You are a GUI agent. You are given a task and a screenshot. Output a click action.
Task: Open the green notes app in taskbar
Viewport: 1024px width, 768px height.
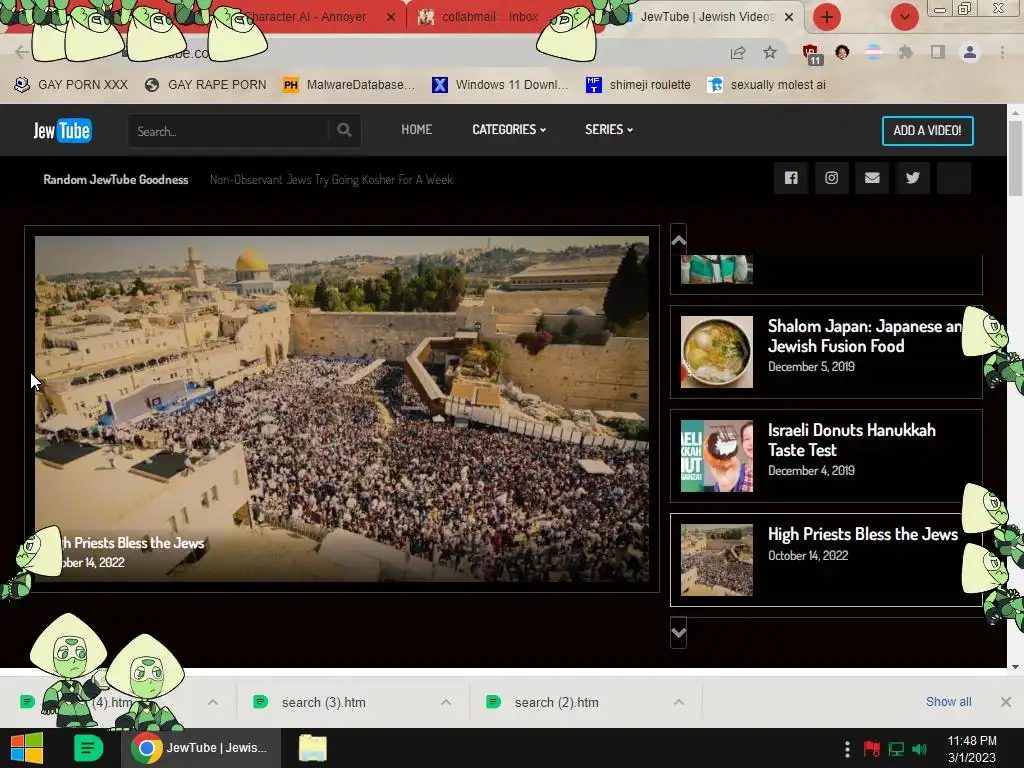[x=88, y=748]
